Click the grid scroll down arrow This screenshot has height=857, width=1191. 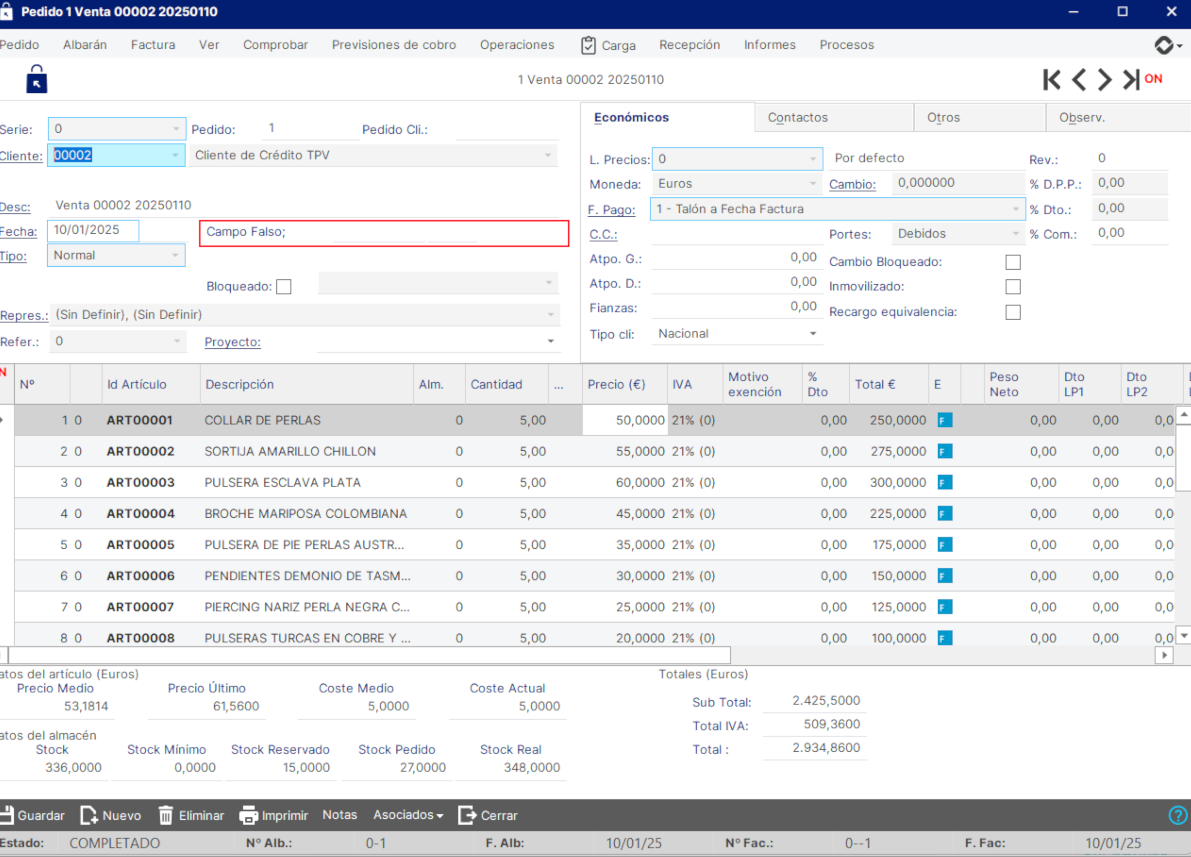(x=1183, y=636)
